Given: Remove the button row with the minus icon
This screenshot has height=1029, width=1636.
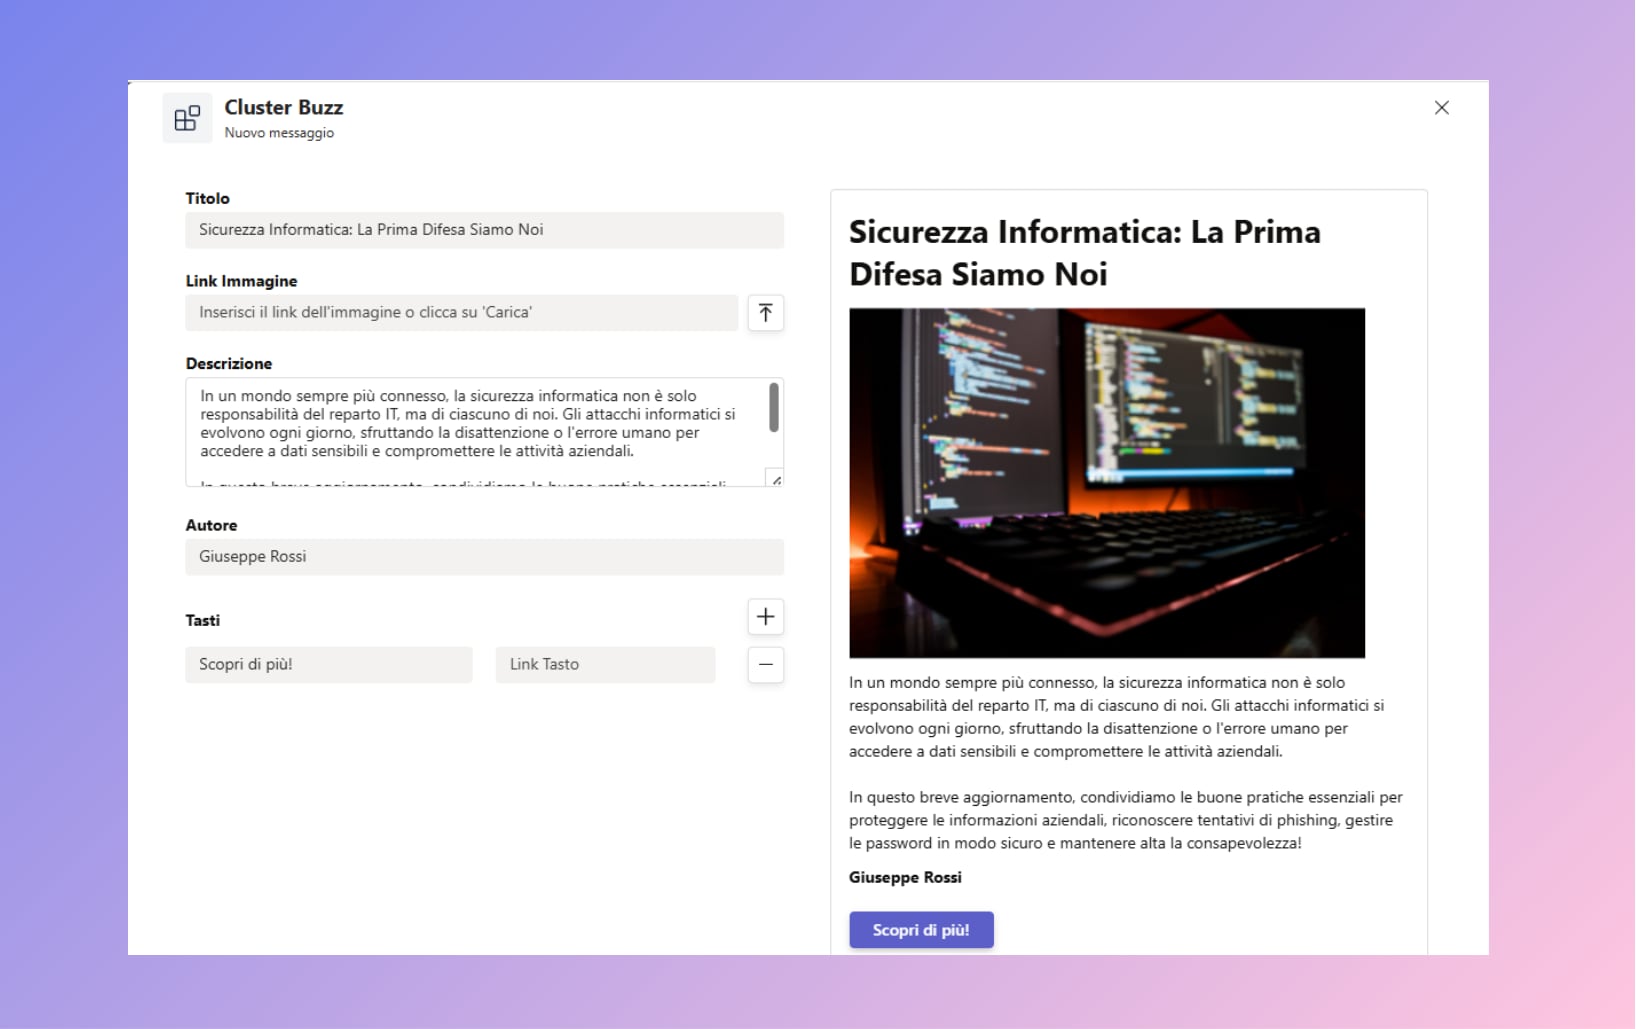Looking at the screenshot, I should (765, 665).
